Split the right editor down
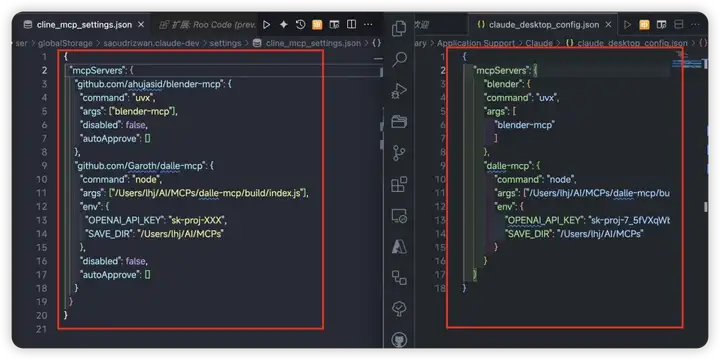 click(678, 25)
